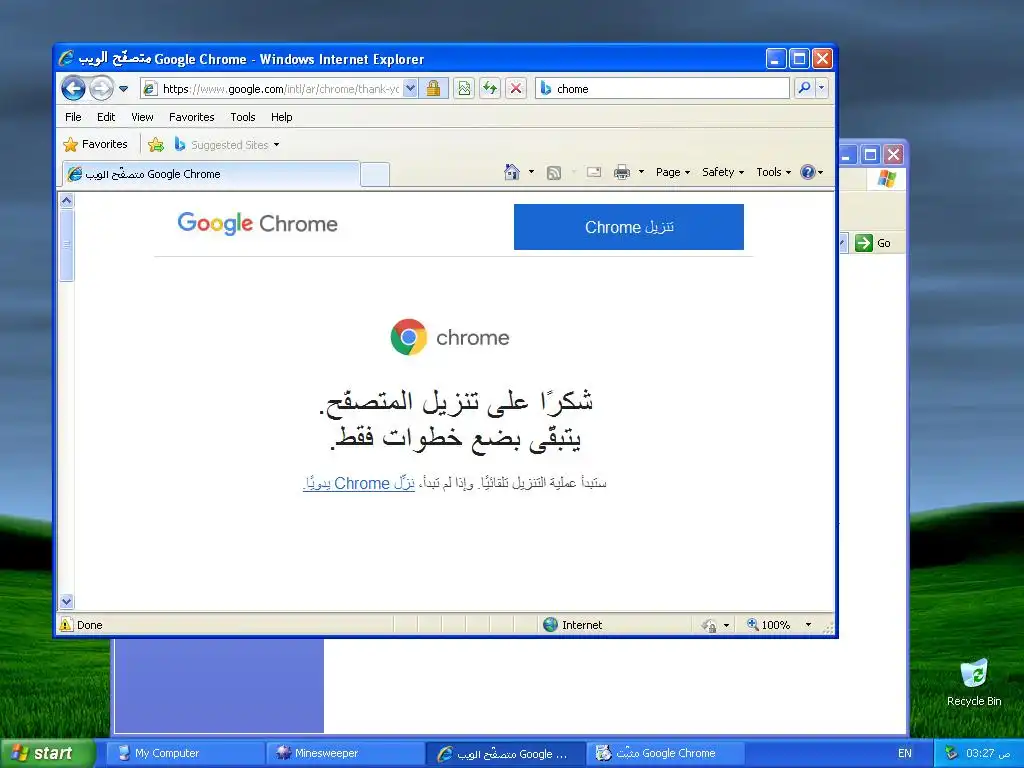Click the scrollbar down arrow
1024x768 pixels.
click(x=67, y=601)
